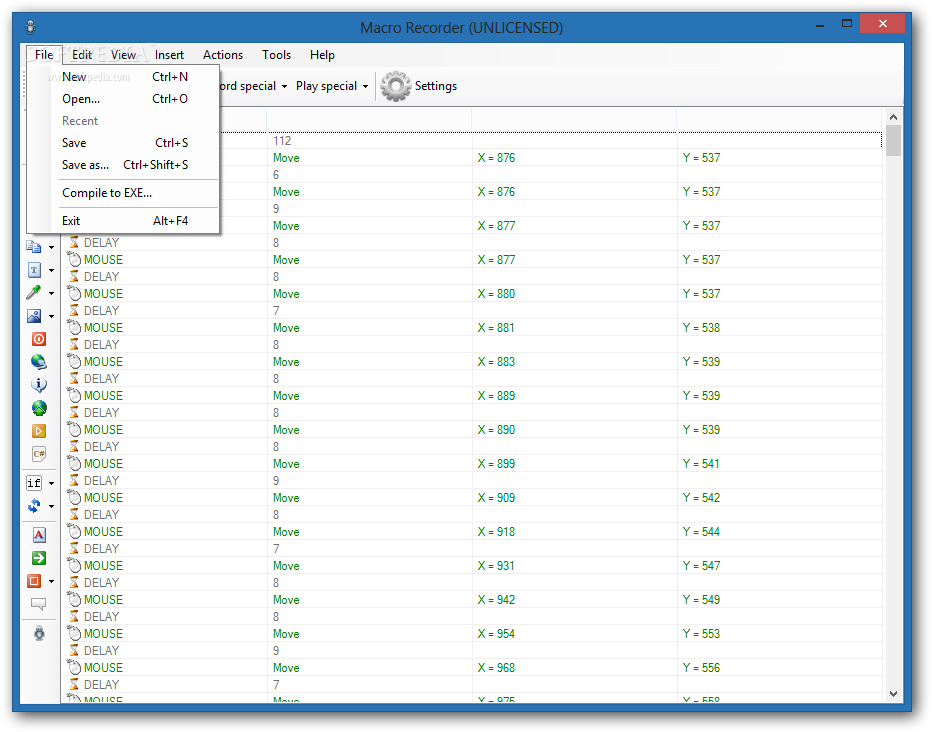
Task: Click the picture image icon in the left toolbar
Action: [x=34, y=316]
